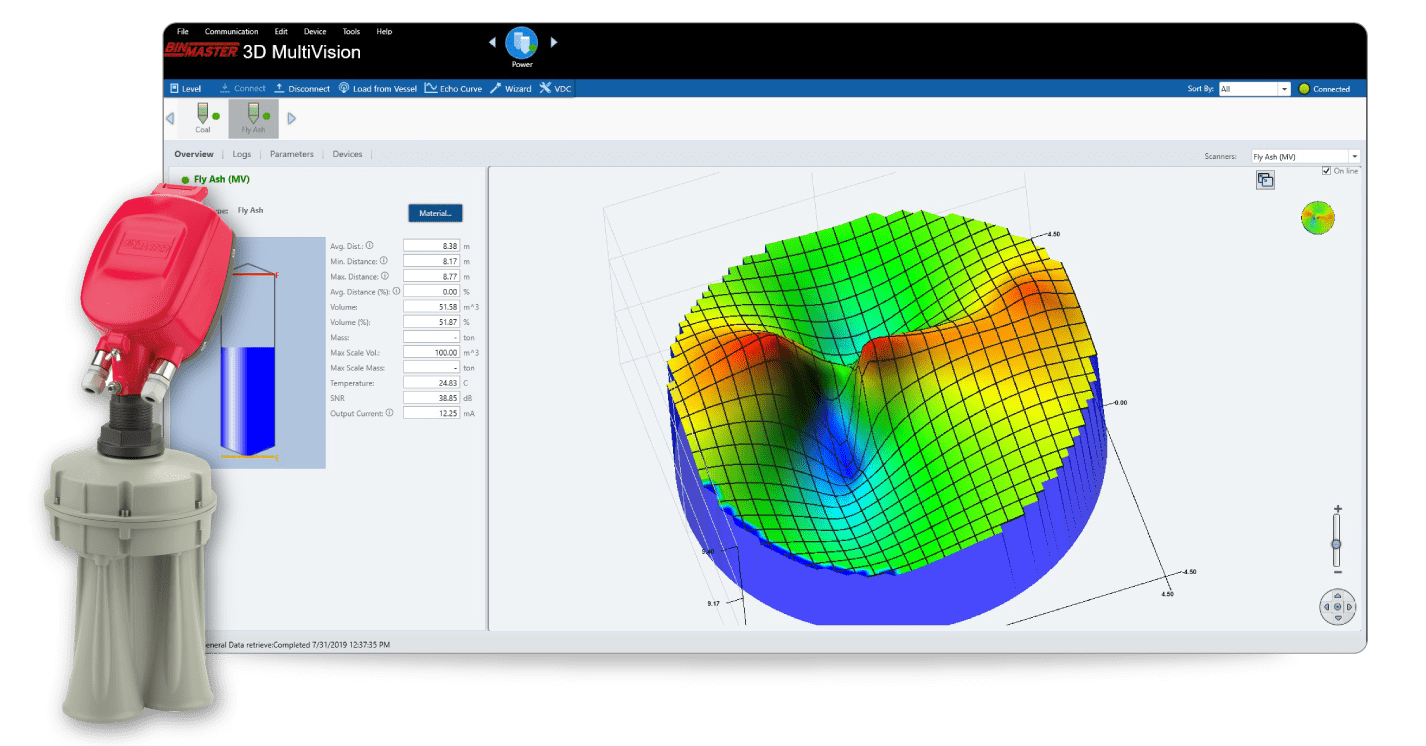1426x746 pixels.
Task: Open the File menu
Action: (182, 32)
